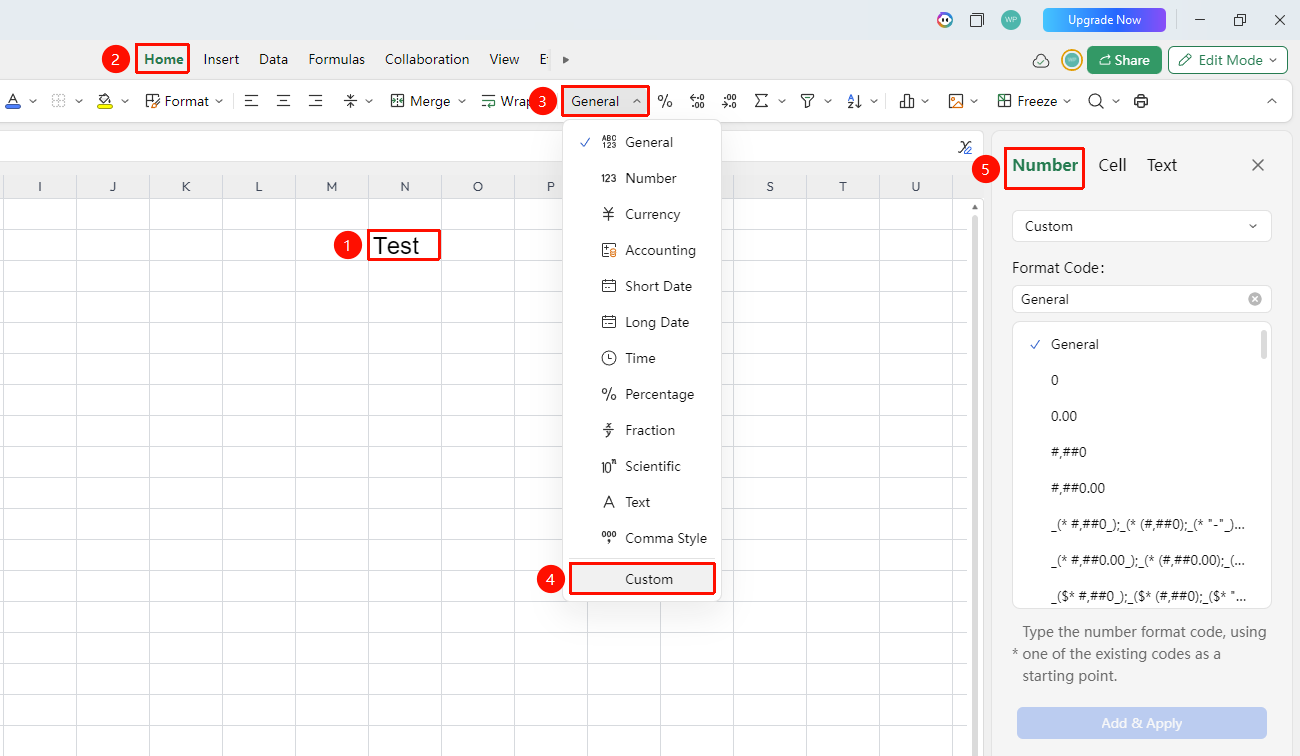Image resolution: width=1300 pixels, height=756 pixels.
Task: Switch to the Insert ribbon tab
Action: tap(221, 59)
